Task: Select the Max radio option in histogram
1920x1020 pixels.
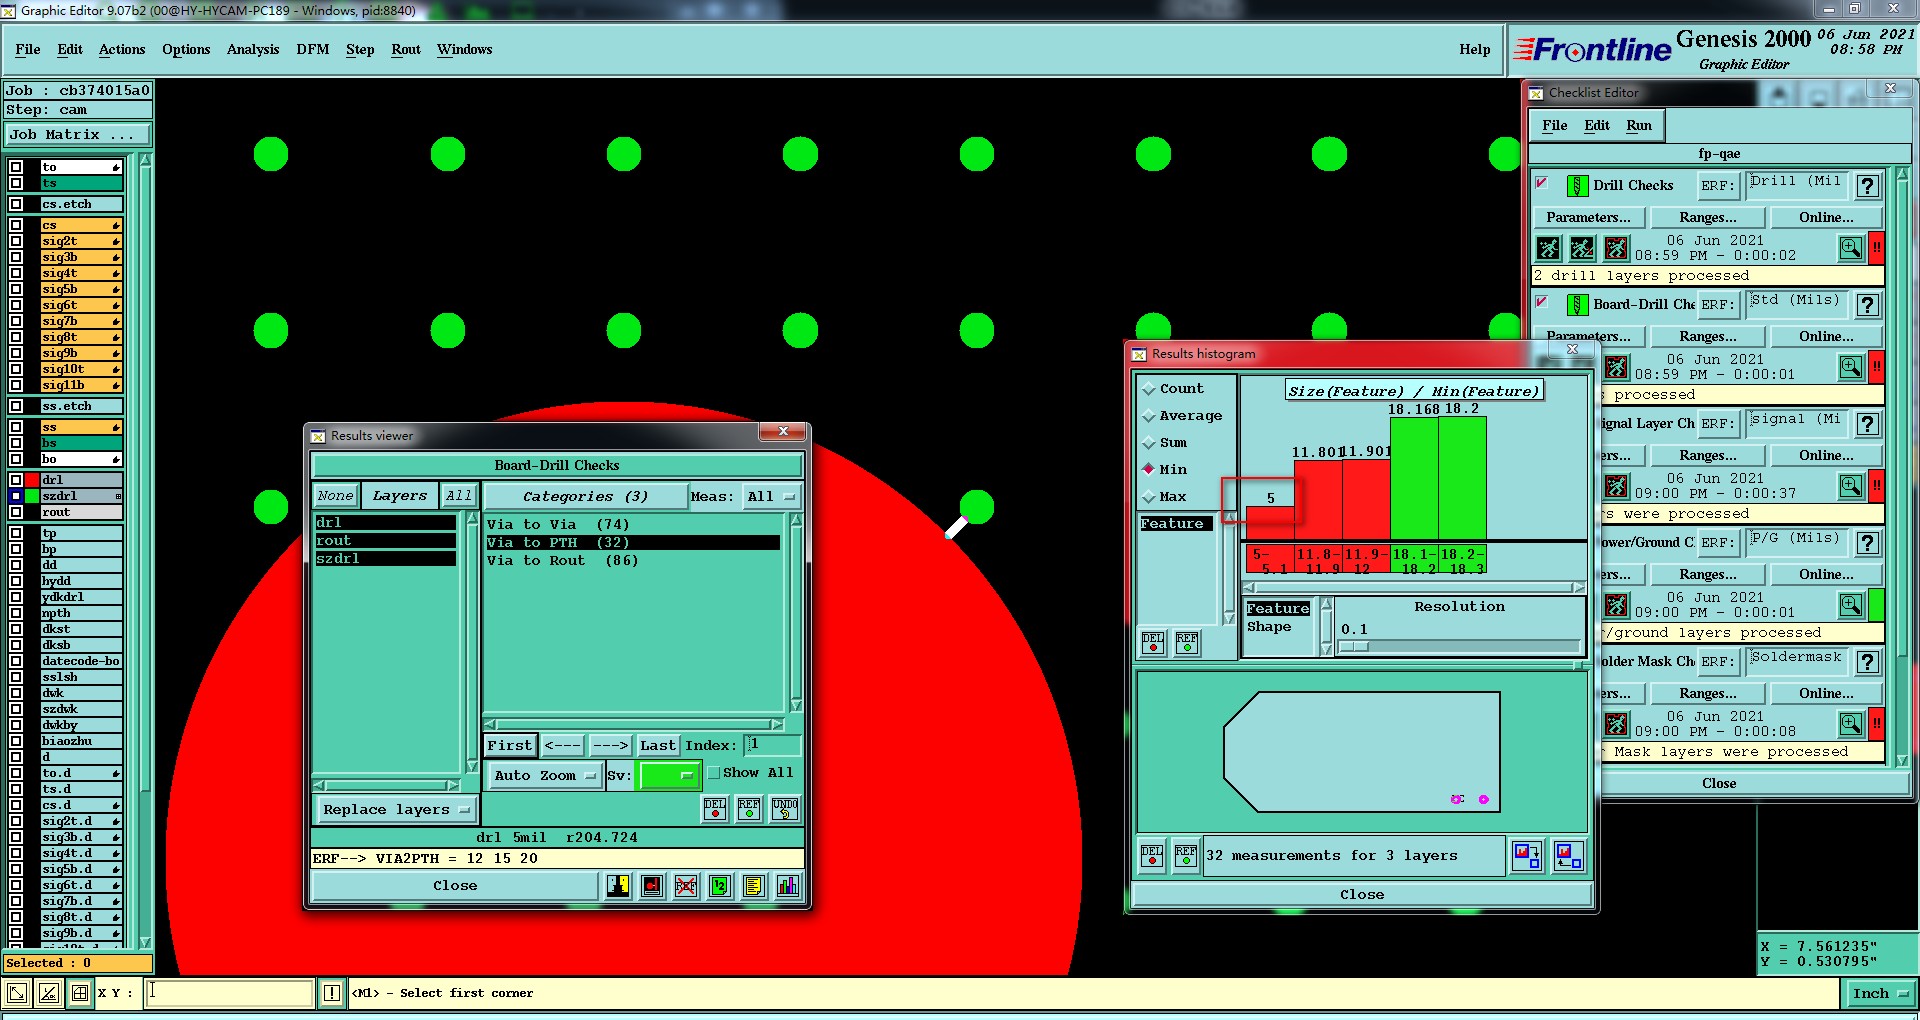Action: pyautogui.click(x=1149, y=497)
